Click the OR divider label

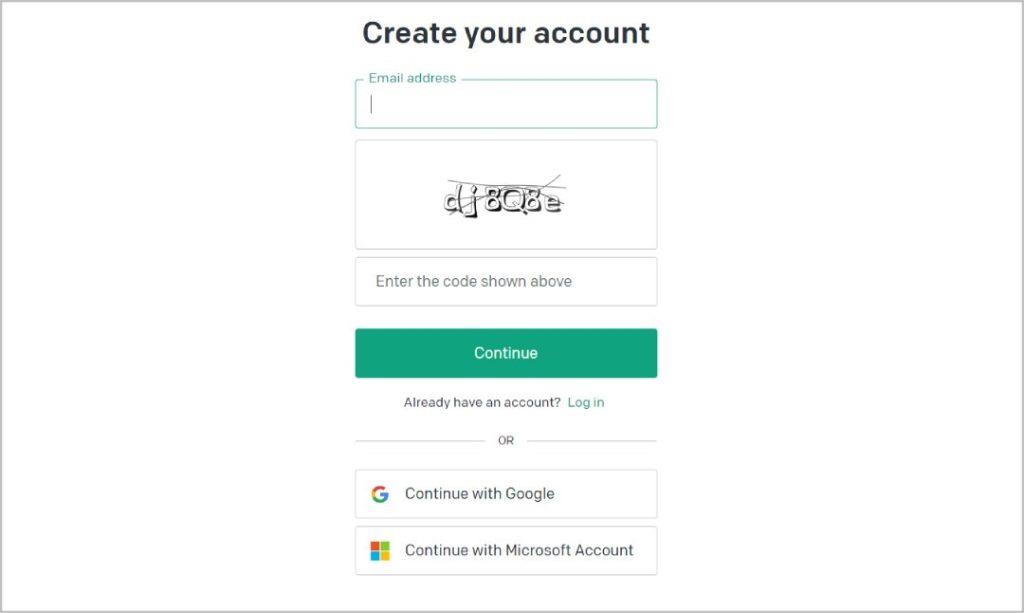coord(506,441)
